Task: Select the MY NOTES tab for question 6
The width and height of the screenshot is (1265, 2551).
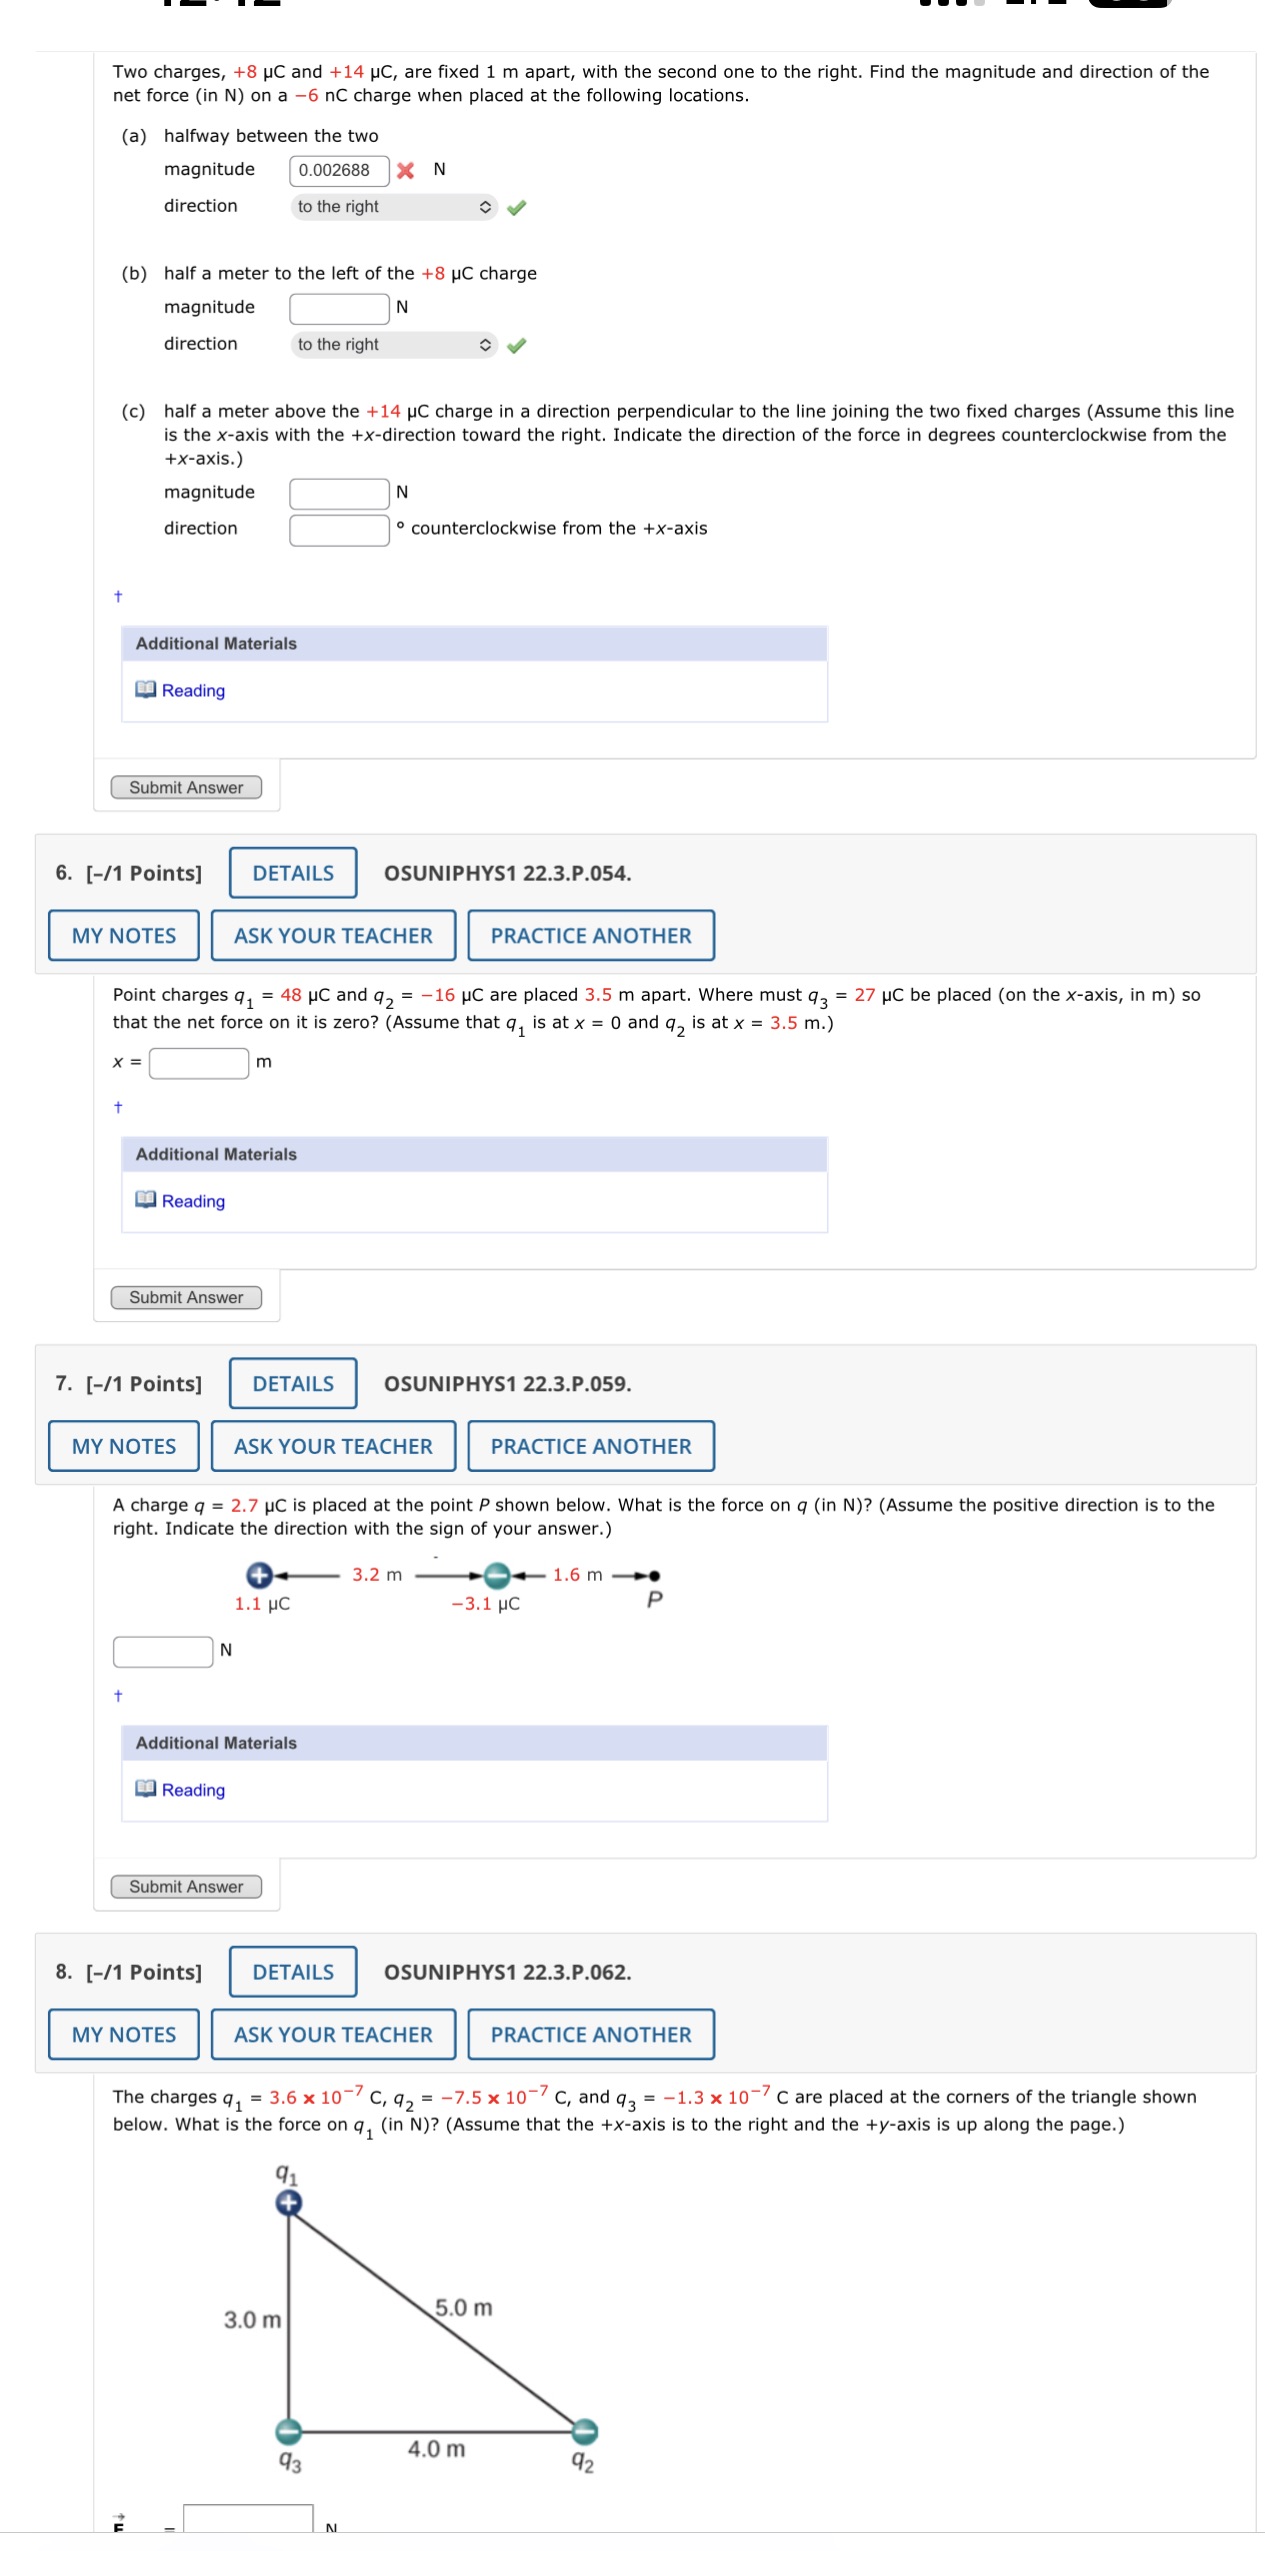Action: [122, 935]
